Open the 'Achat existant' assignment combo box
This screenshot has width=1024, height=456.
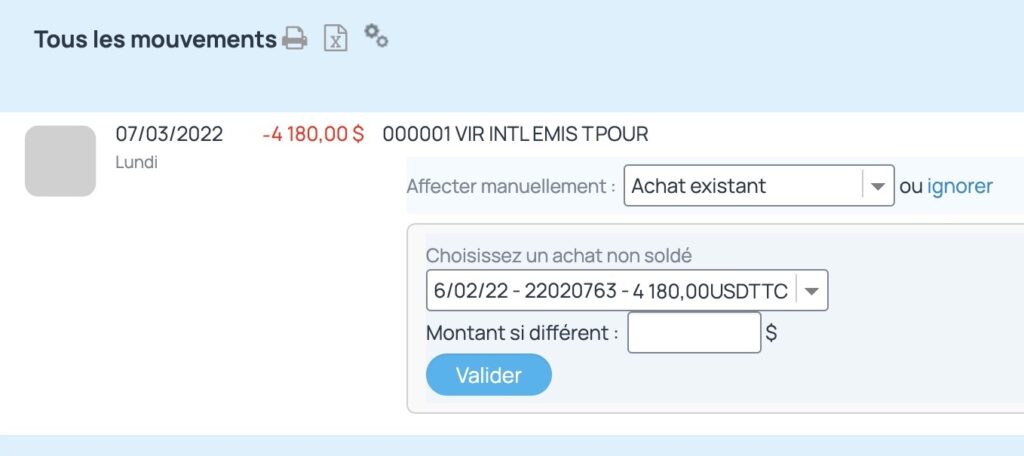[x=759, y=186]
